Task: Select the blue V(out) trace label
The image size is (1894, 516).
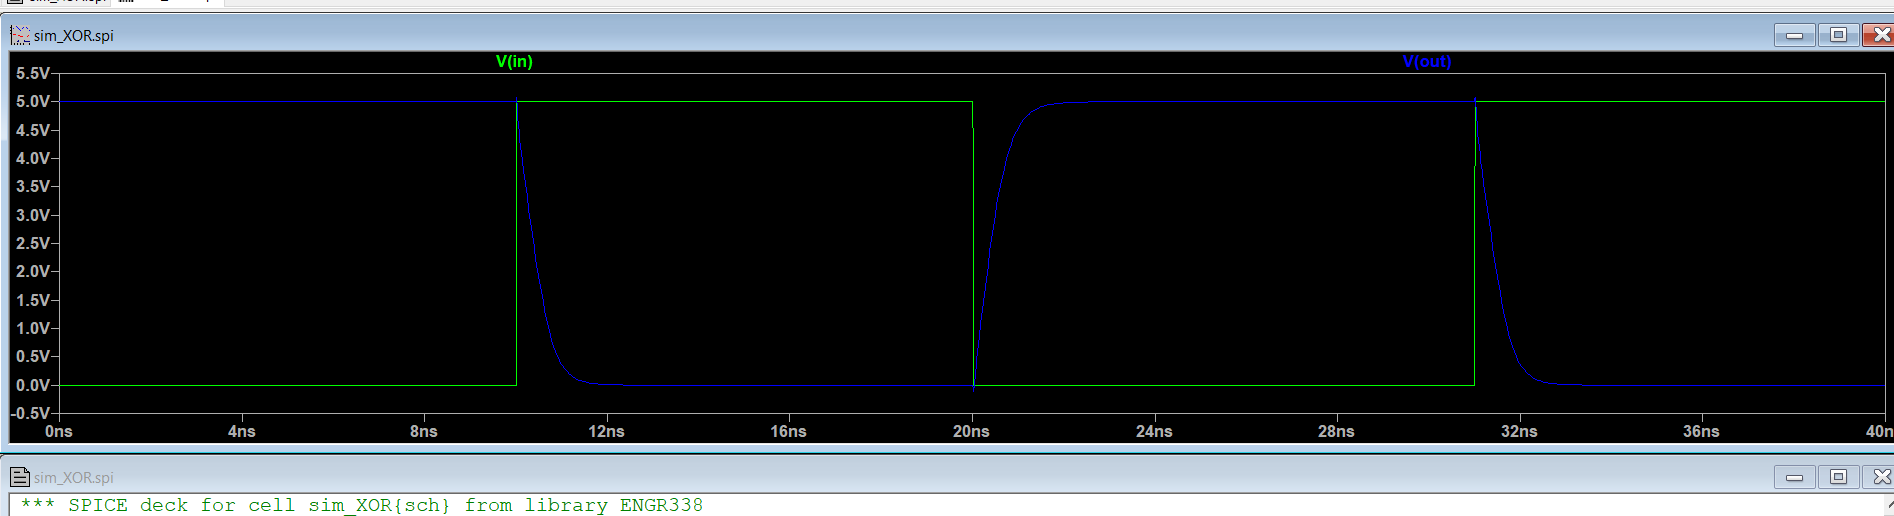Action: [x=1426, y=62]
